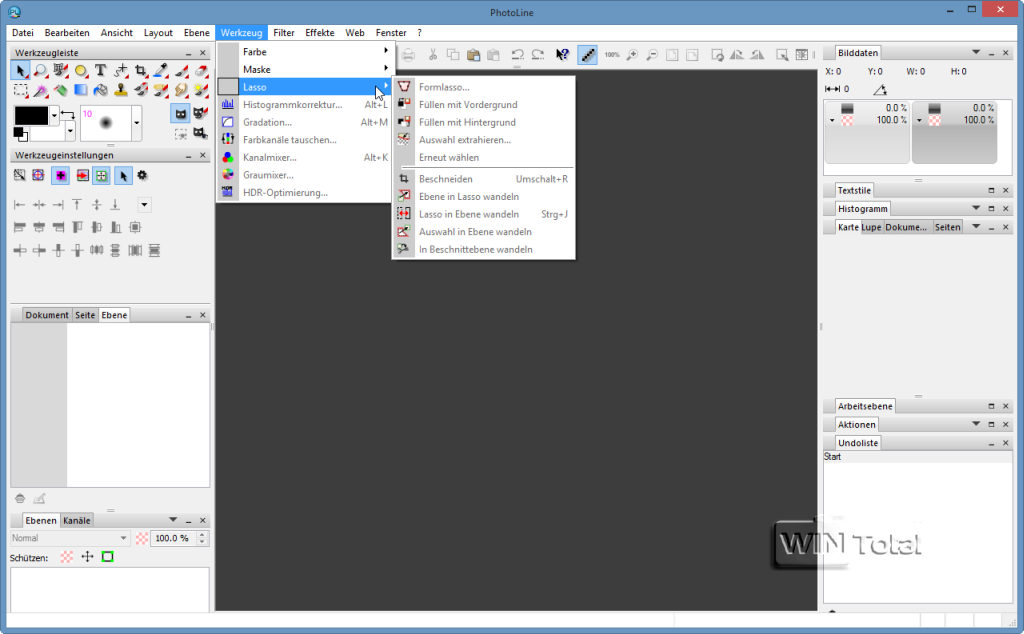Select the arrow pointer tool in Werkzeugleiste
Screen dimensions: 1024x634
click(20, 71)
